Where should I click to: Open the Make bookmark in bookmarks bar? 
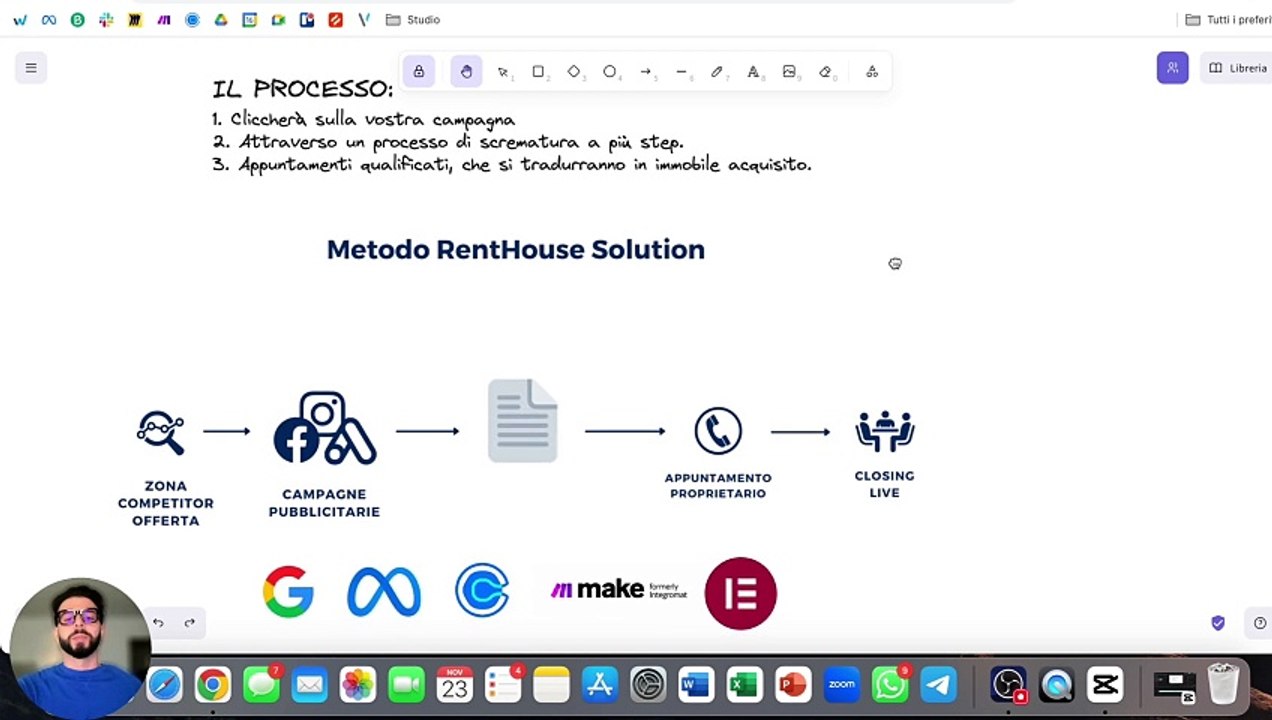(x=164, y=20)
